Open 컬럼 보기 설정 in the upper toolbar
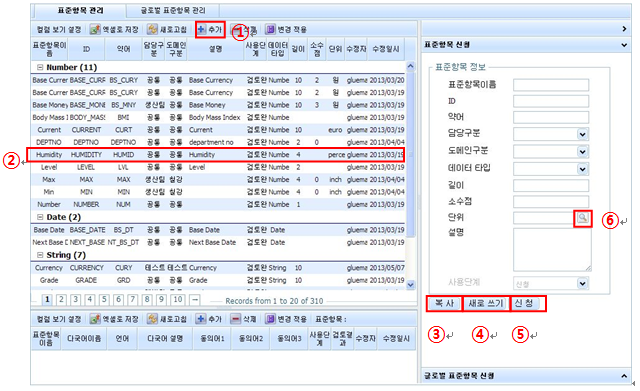 (x=59, y=29)
